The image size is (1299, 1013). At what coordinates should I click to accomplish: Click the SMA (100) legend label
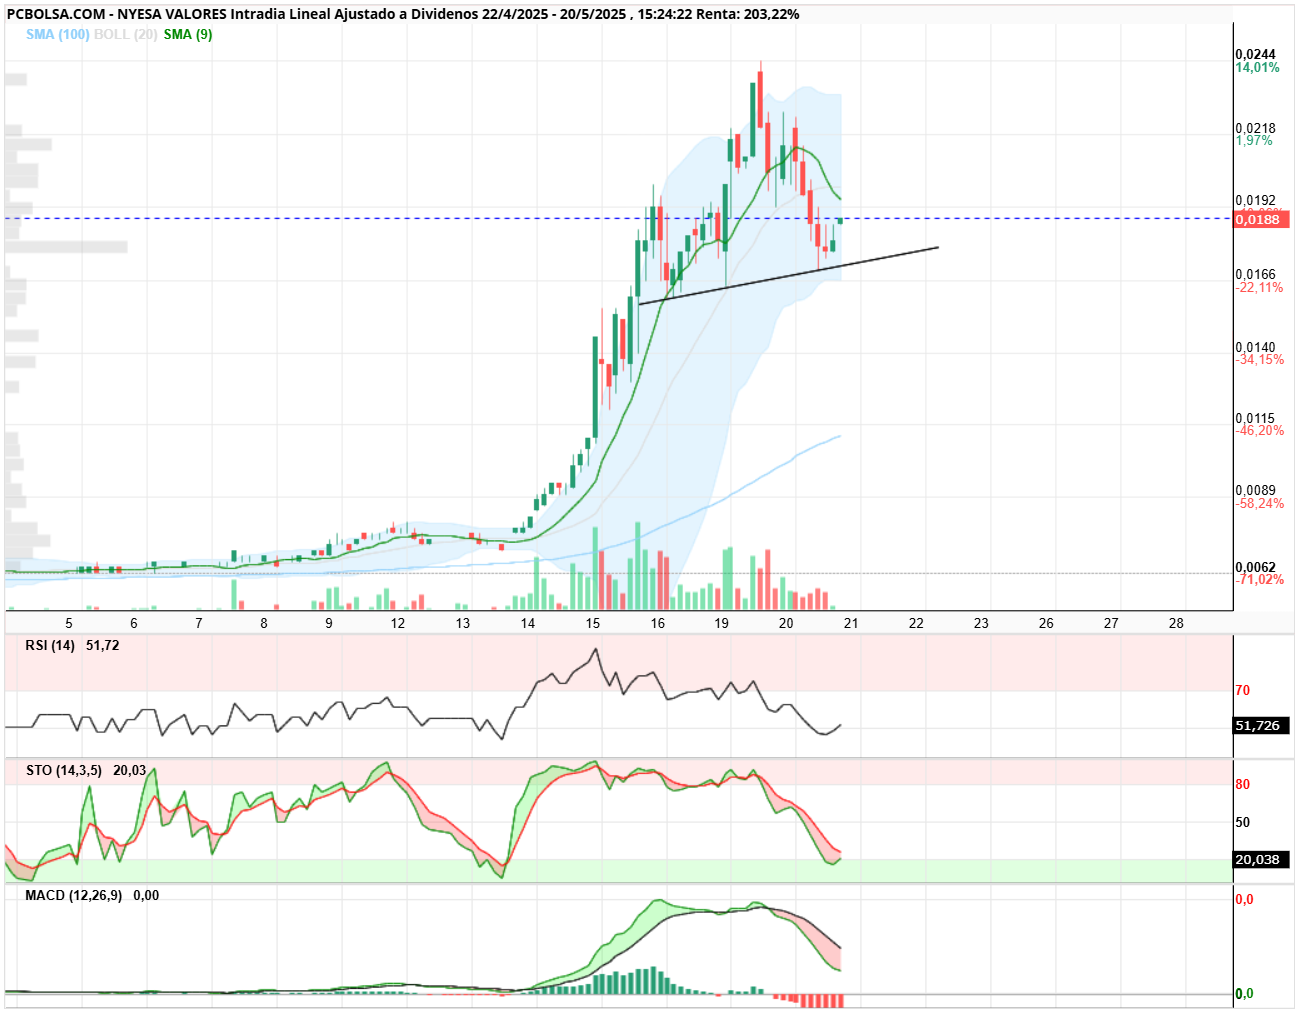click(x=58, y=34)
